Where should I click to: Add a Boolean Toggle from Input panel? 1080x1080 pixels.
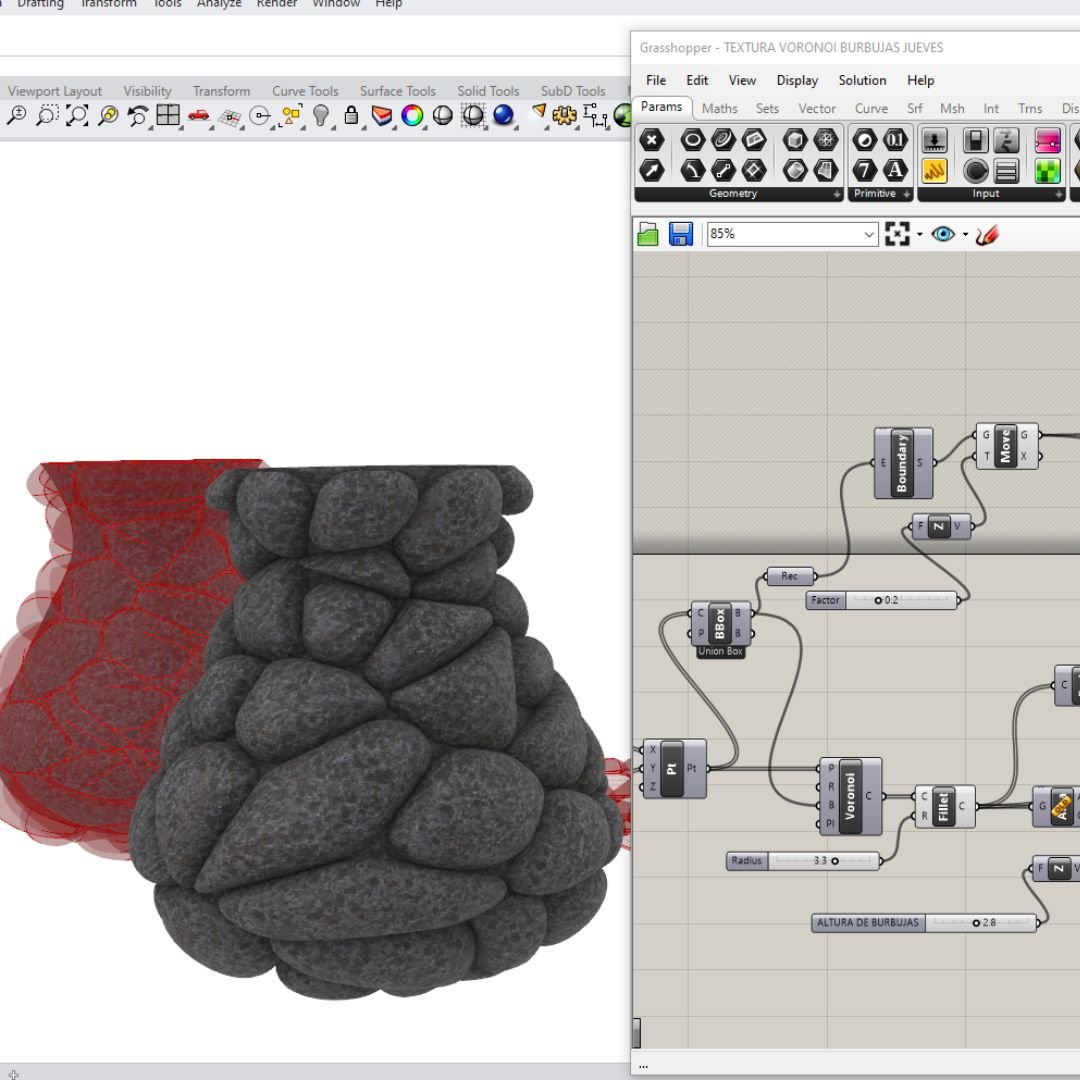pyautogui.click(x=975, y=141)
